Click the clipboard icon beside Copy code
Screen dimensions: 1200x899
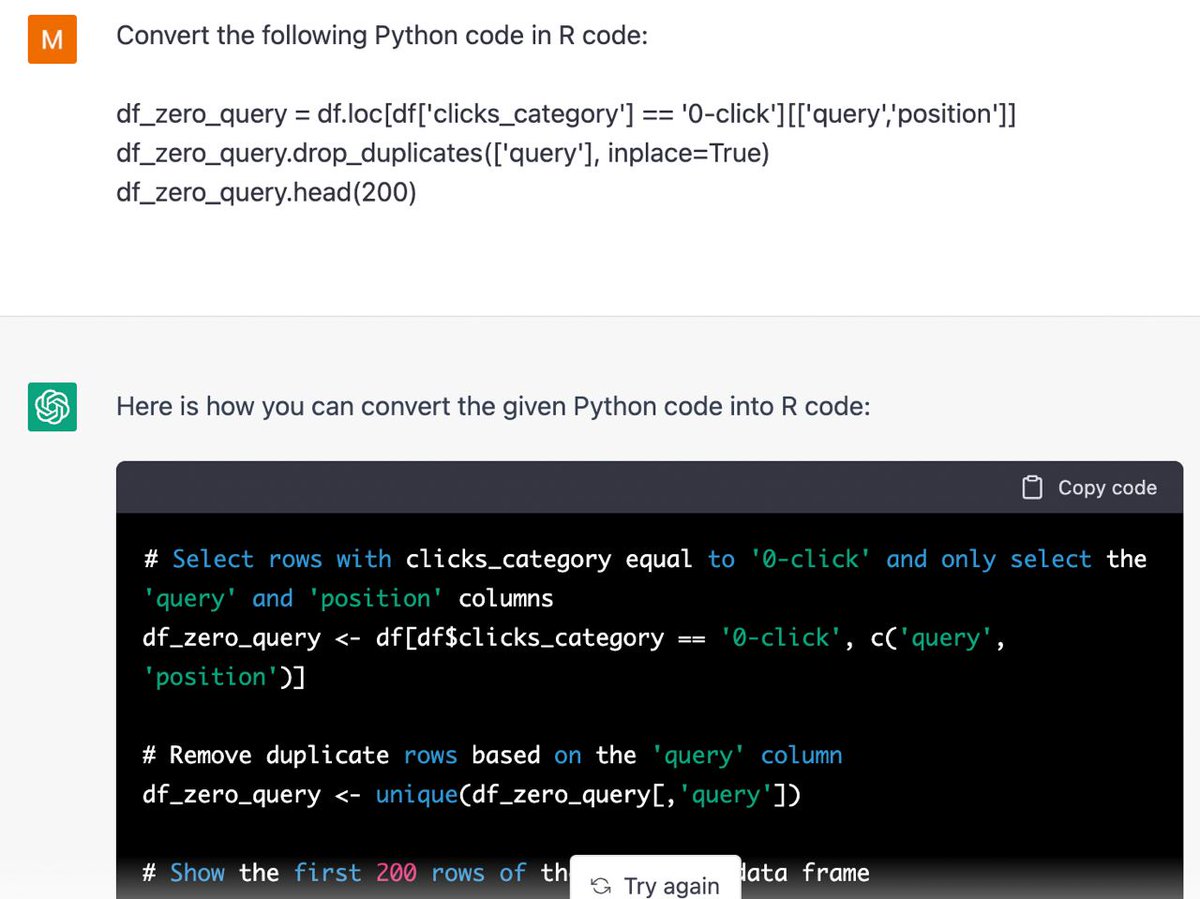point(1032,488)
